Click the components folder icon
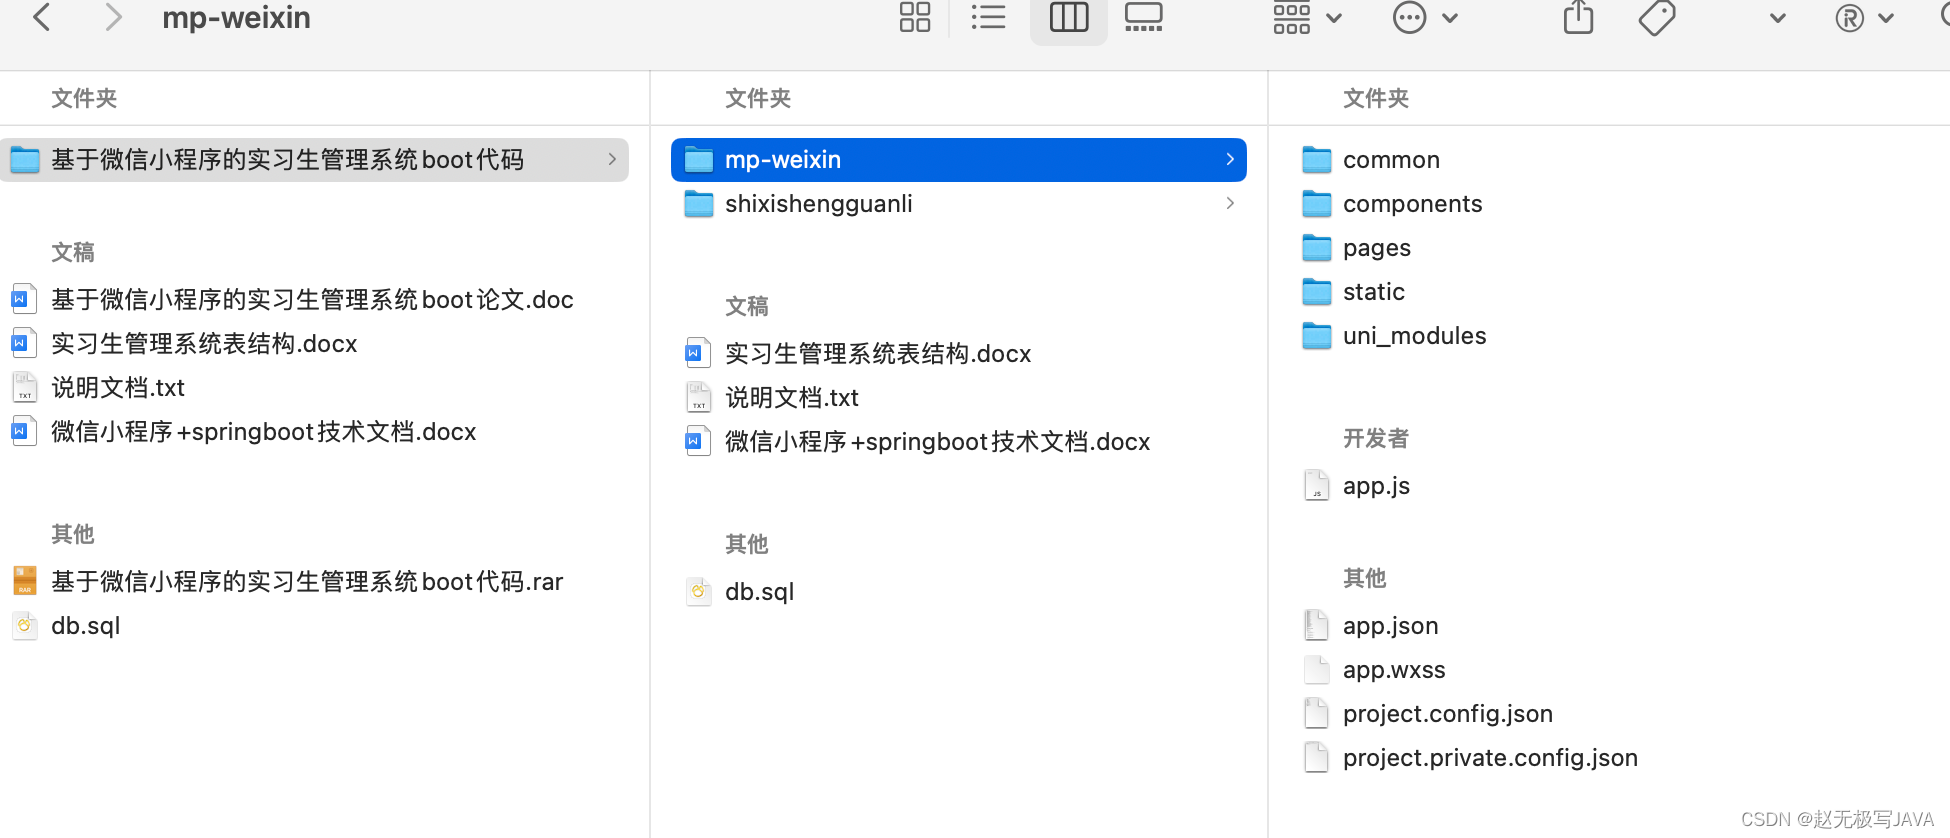 pyautogui.click(x=1317, y=204)
